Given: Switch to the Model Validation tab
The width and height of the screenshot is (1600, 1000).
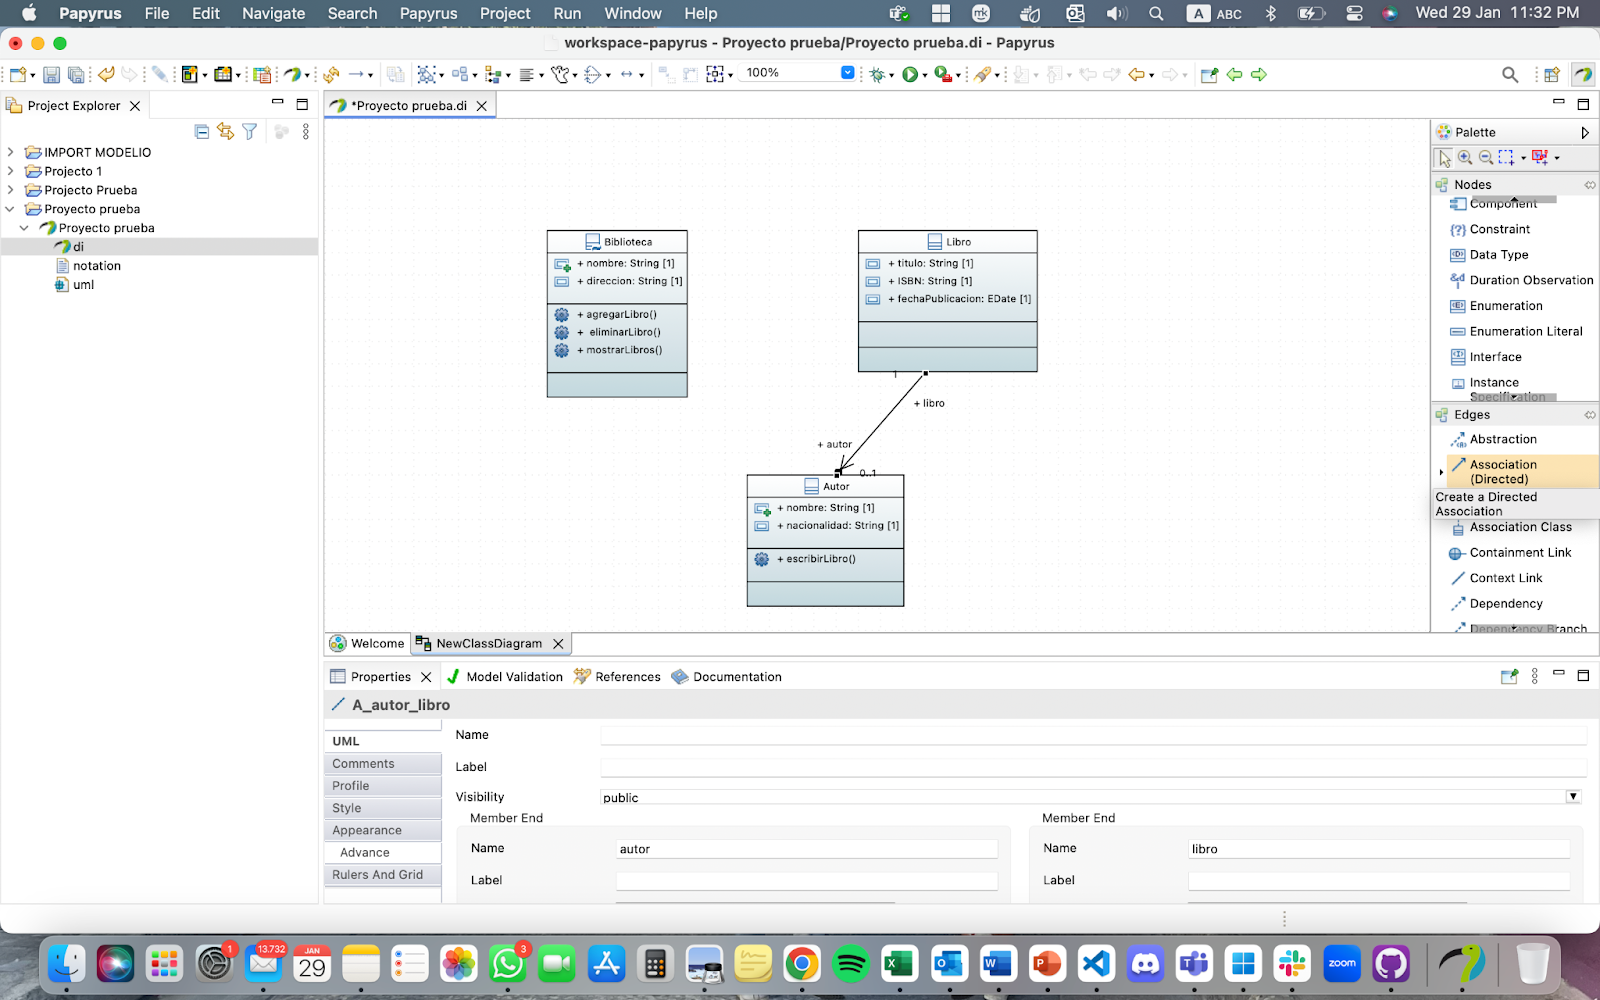Looking at the screenshot, I should click(514, 677).
